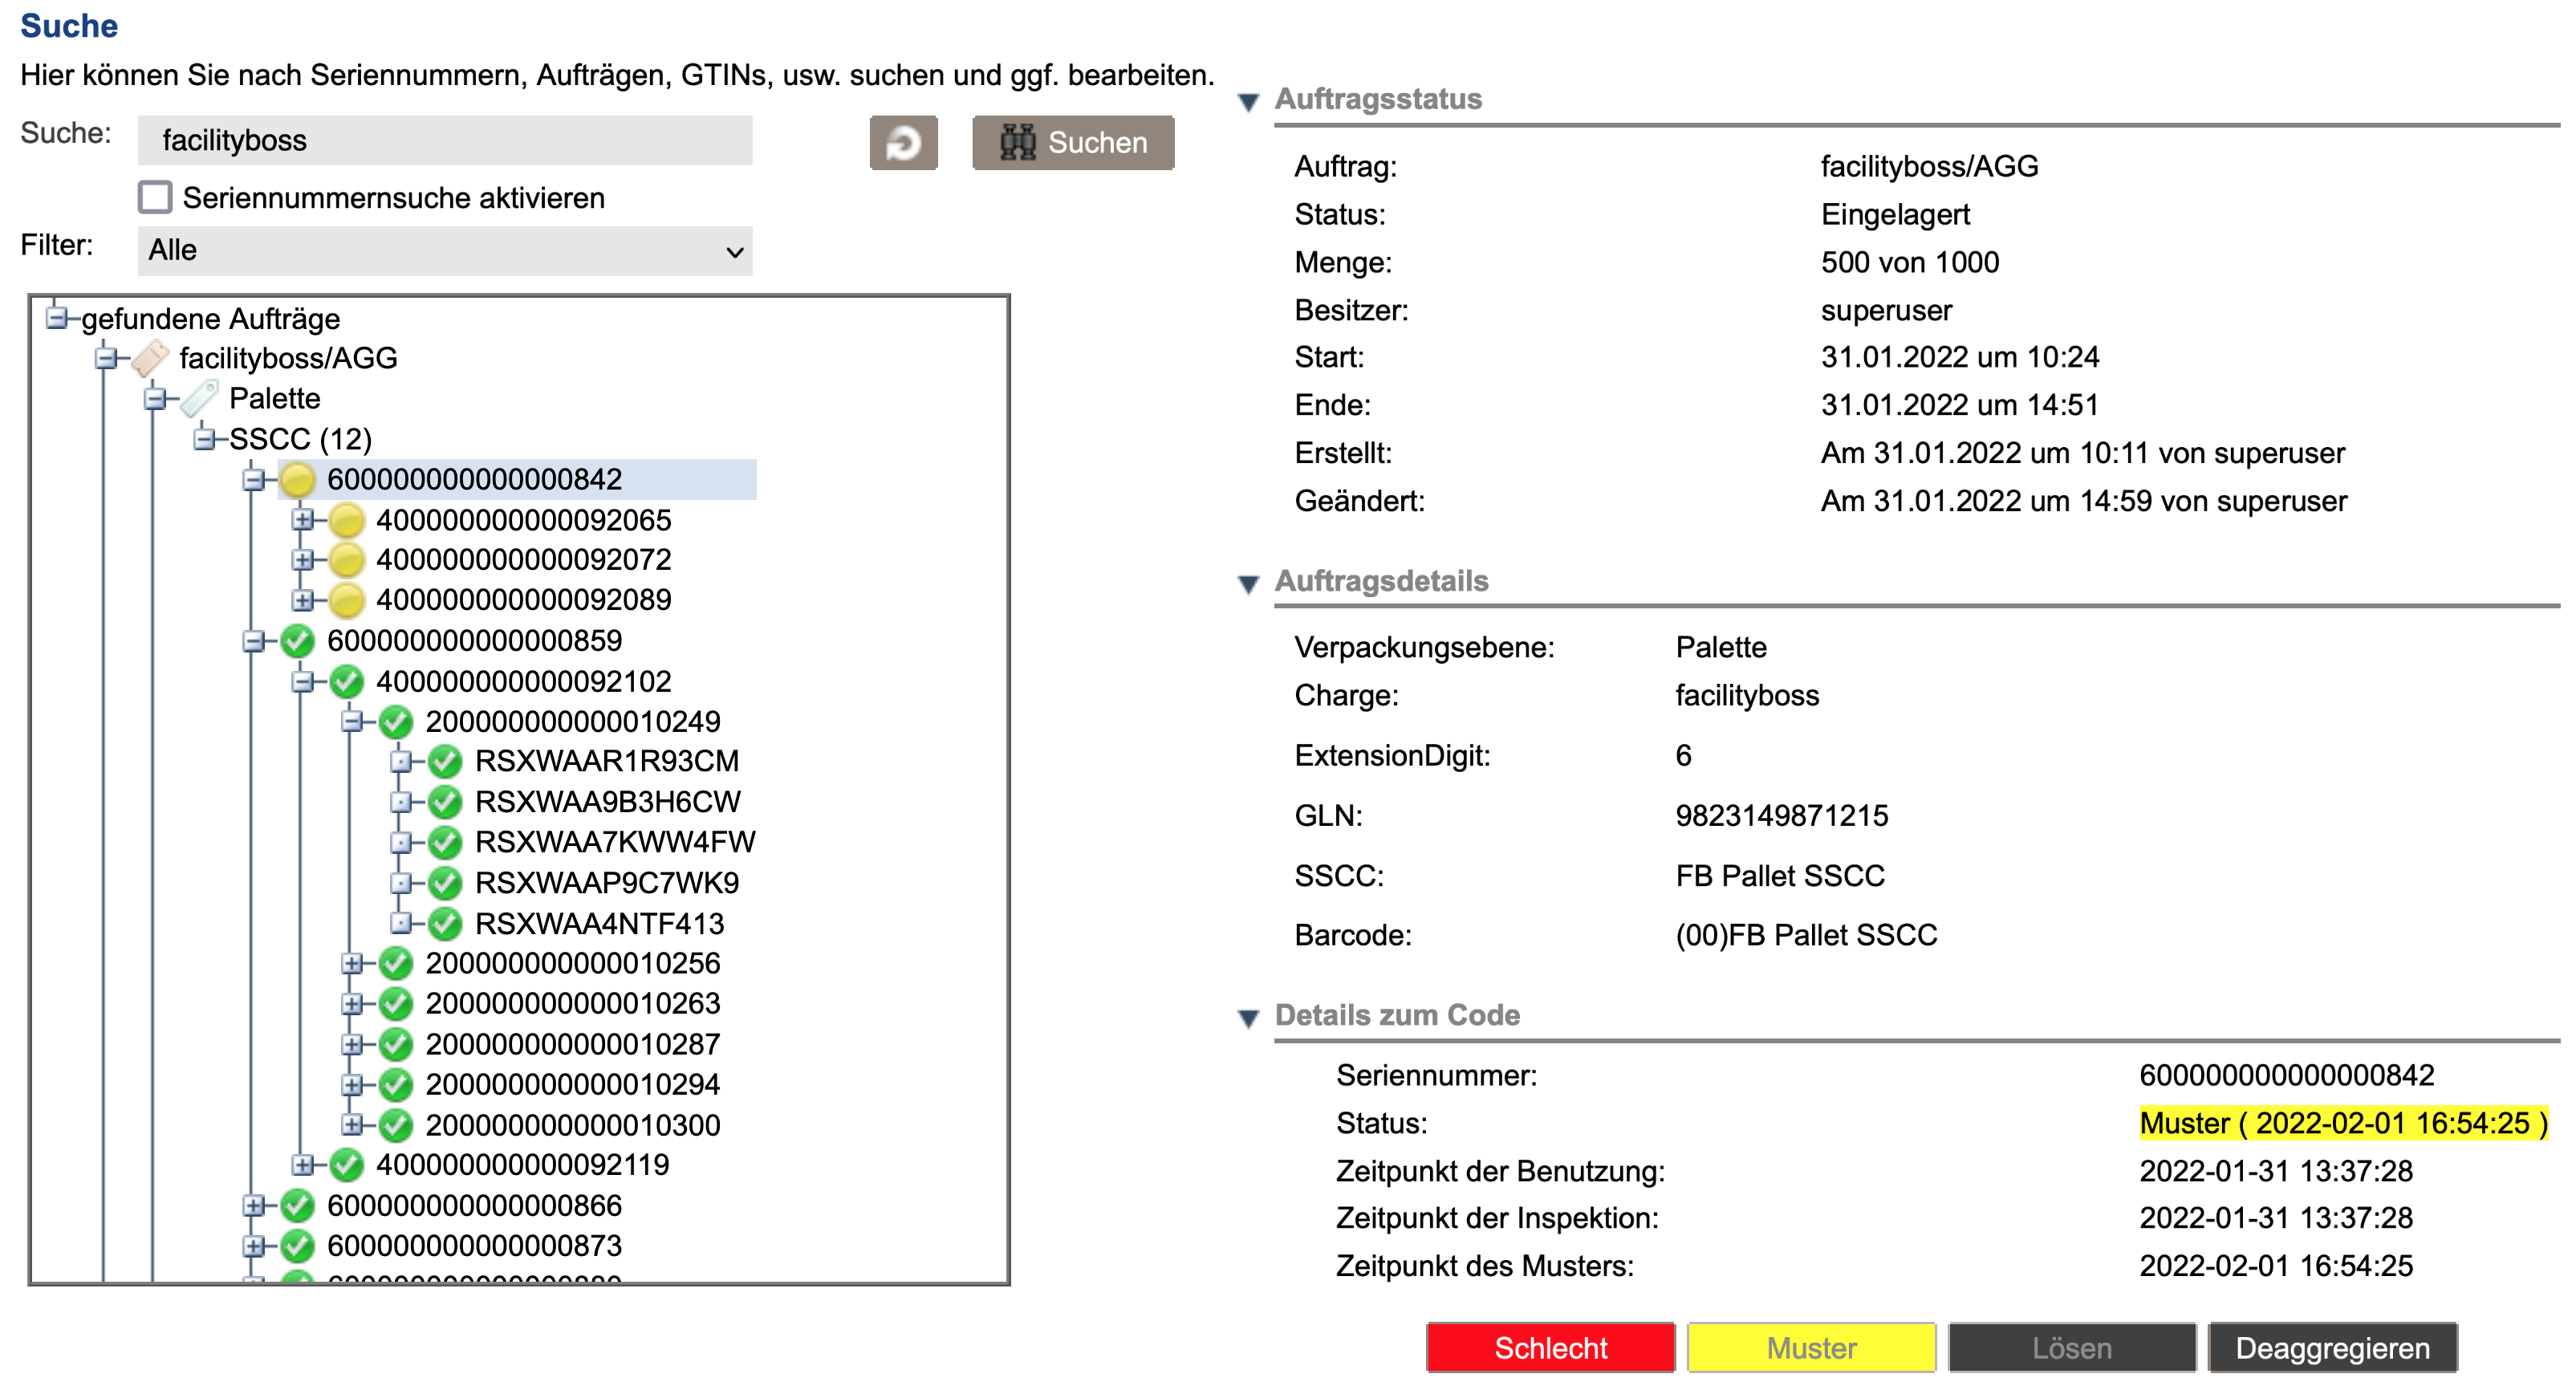The height and width of the screenshot is (1382, 2576).
Task: Click green check icon of 200000000000010249
Action: (x=395, y=721)
